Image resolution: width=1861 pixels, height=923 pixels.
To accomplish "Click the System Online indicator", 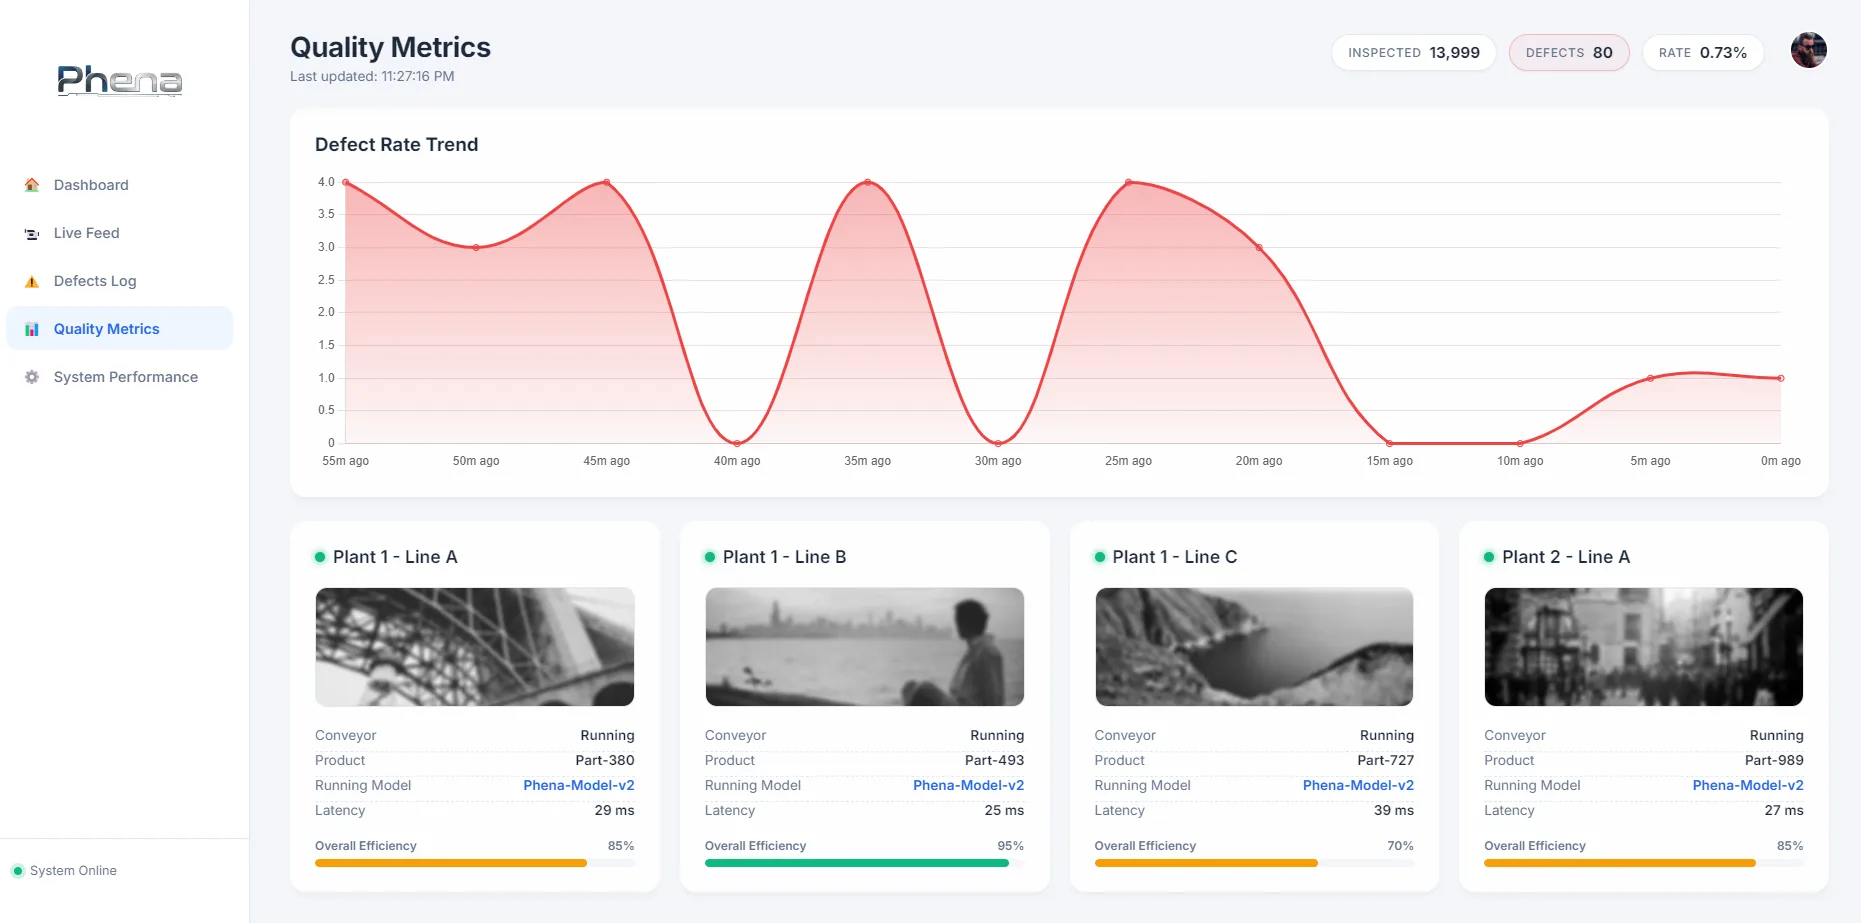I will click(x=64, y=870).
